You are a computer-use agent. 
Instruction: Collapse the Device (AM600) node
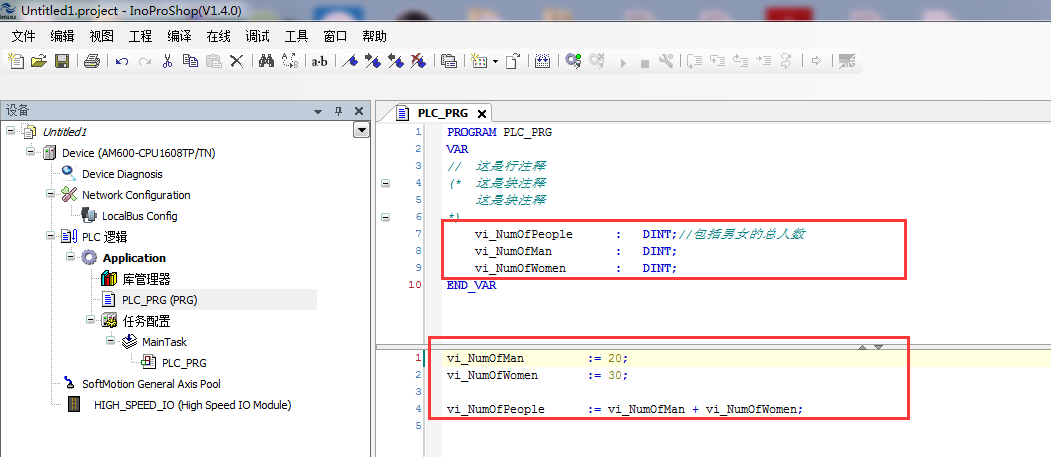[30, 151]
